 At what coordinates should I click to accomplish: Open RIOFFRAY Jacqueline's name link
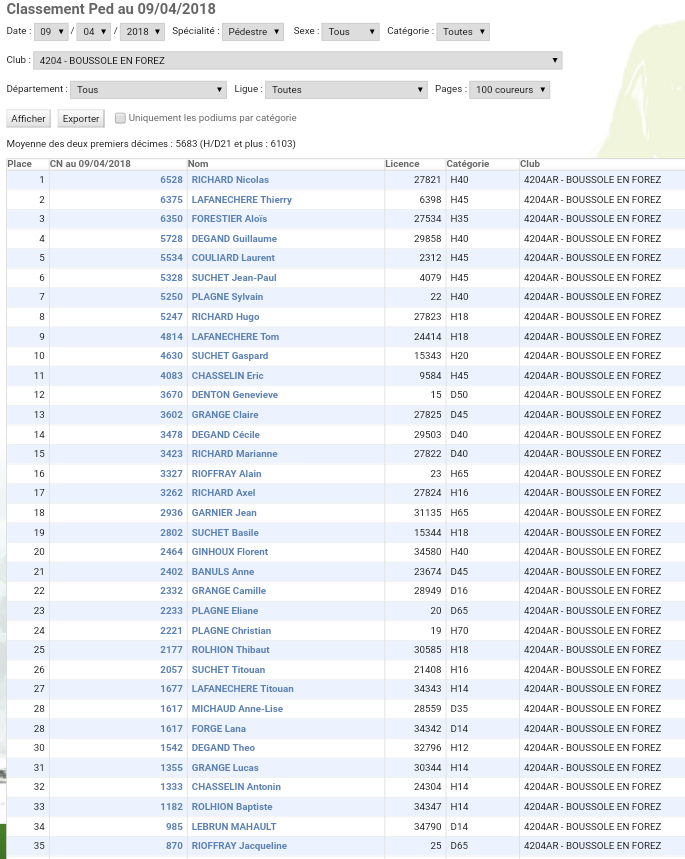(x=239, y=846)
